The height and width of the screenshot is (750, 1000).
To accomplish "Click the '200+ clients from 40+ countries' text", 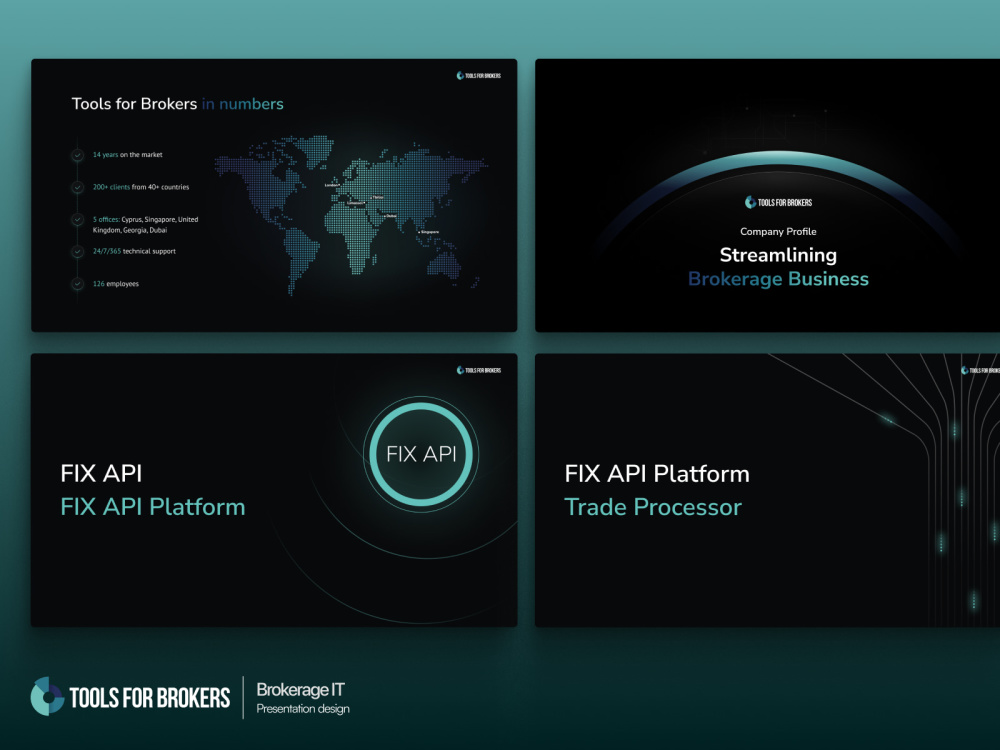I will coord(141,188).
